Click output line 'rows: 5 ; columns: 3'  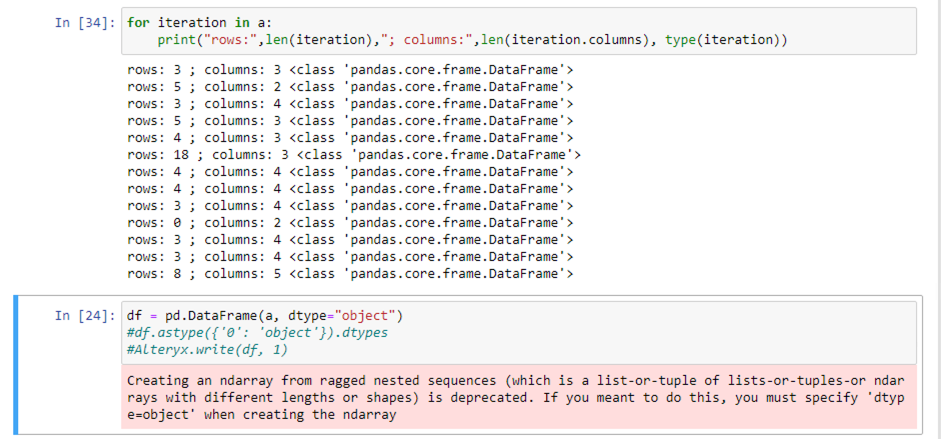pyautogui.click(x=350, y=121)
